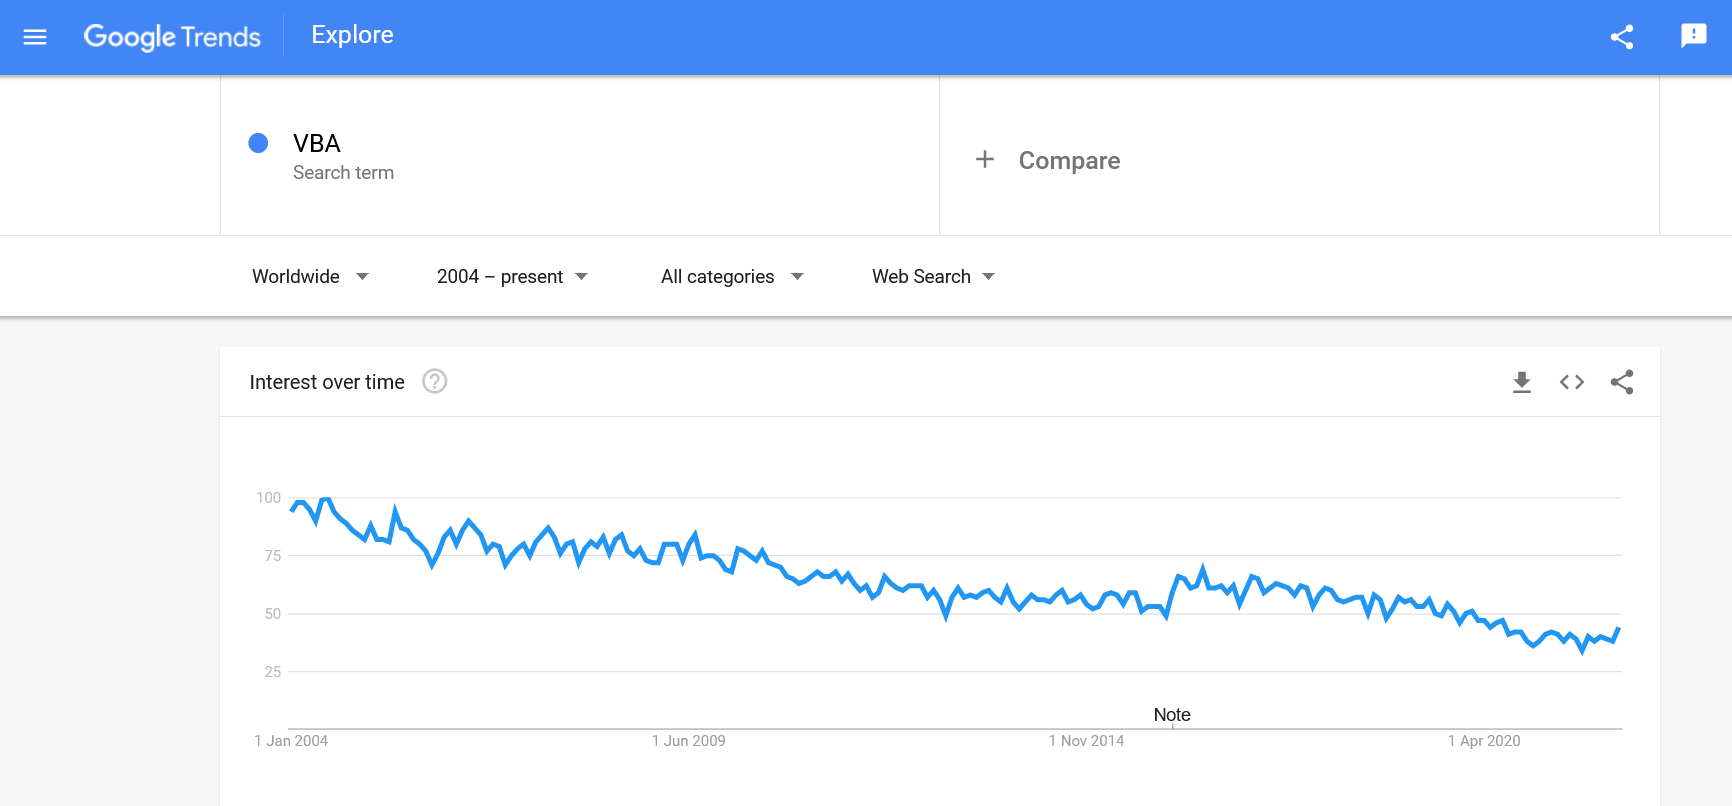The height and width of the screenshot is (806, 1732).
Task: Click the Explore page title
Action: (x=352, y=35)
